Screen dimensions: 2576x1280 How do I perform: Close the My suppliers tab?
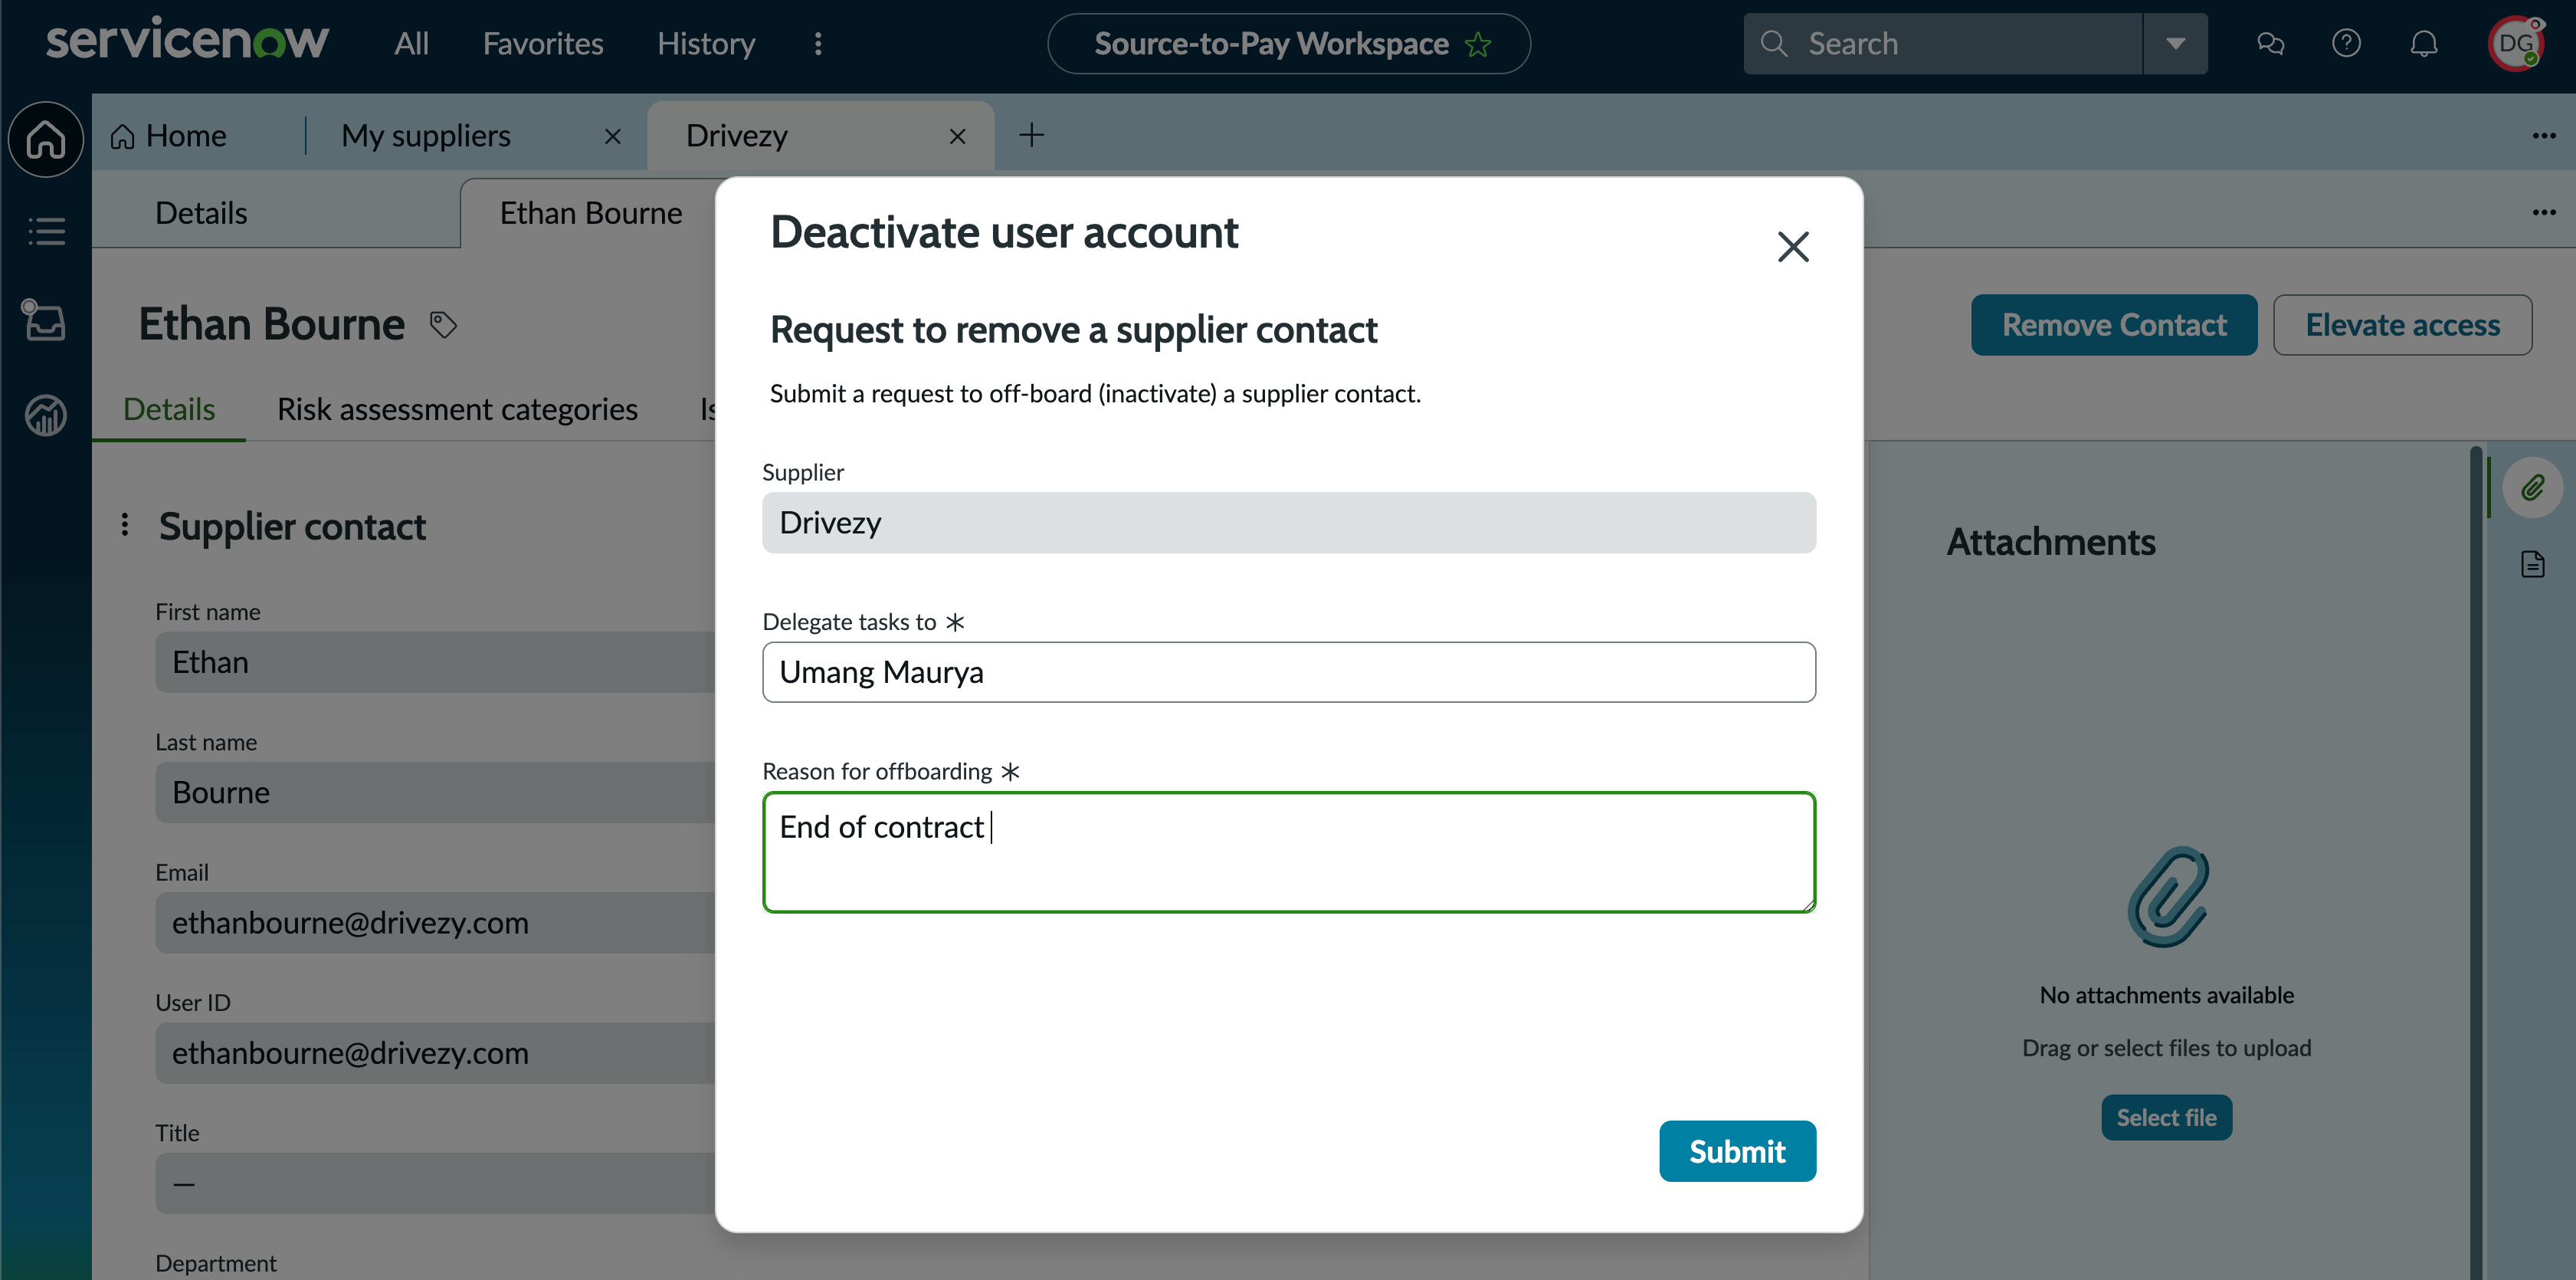pos(613,136)
